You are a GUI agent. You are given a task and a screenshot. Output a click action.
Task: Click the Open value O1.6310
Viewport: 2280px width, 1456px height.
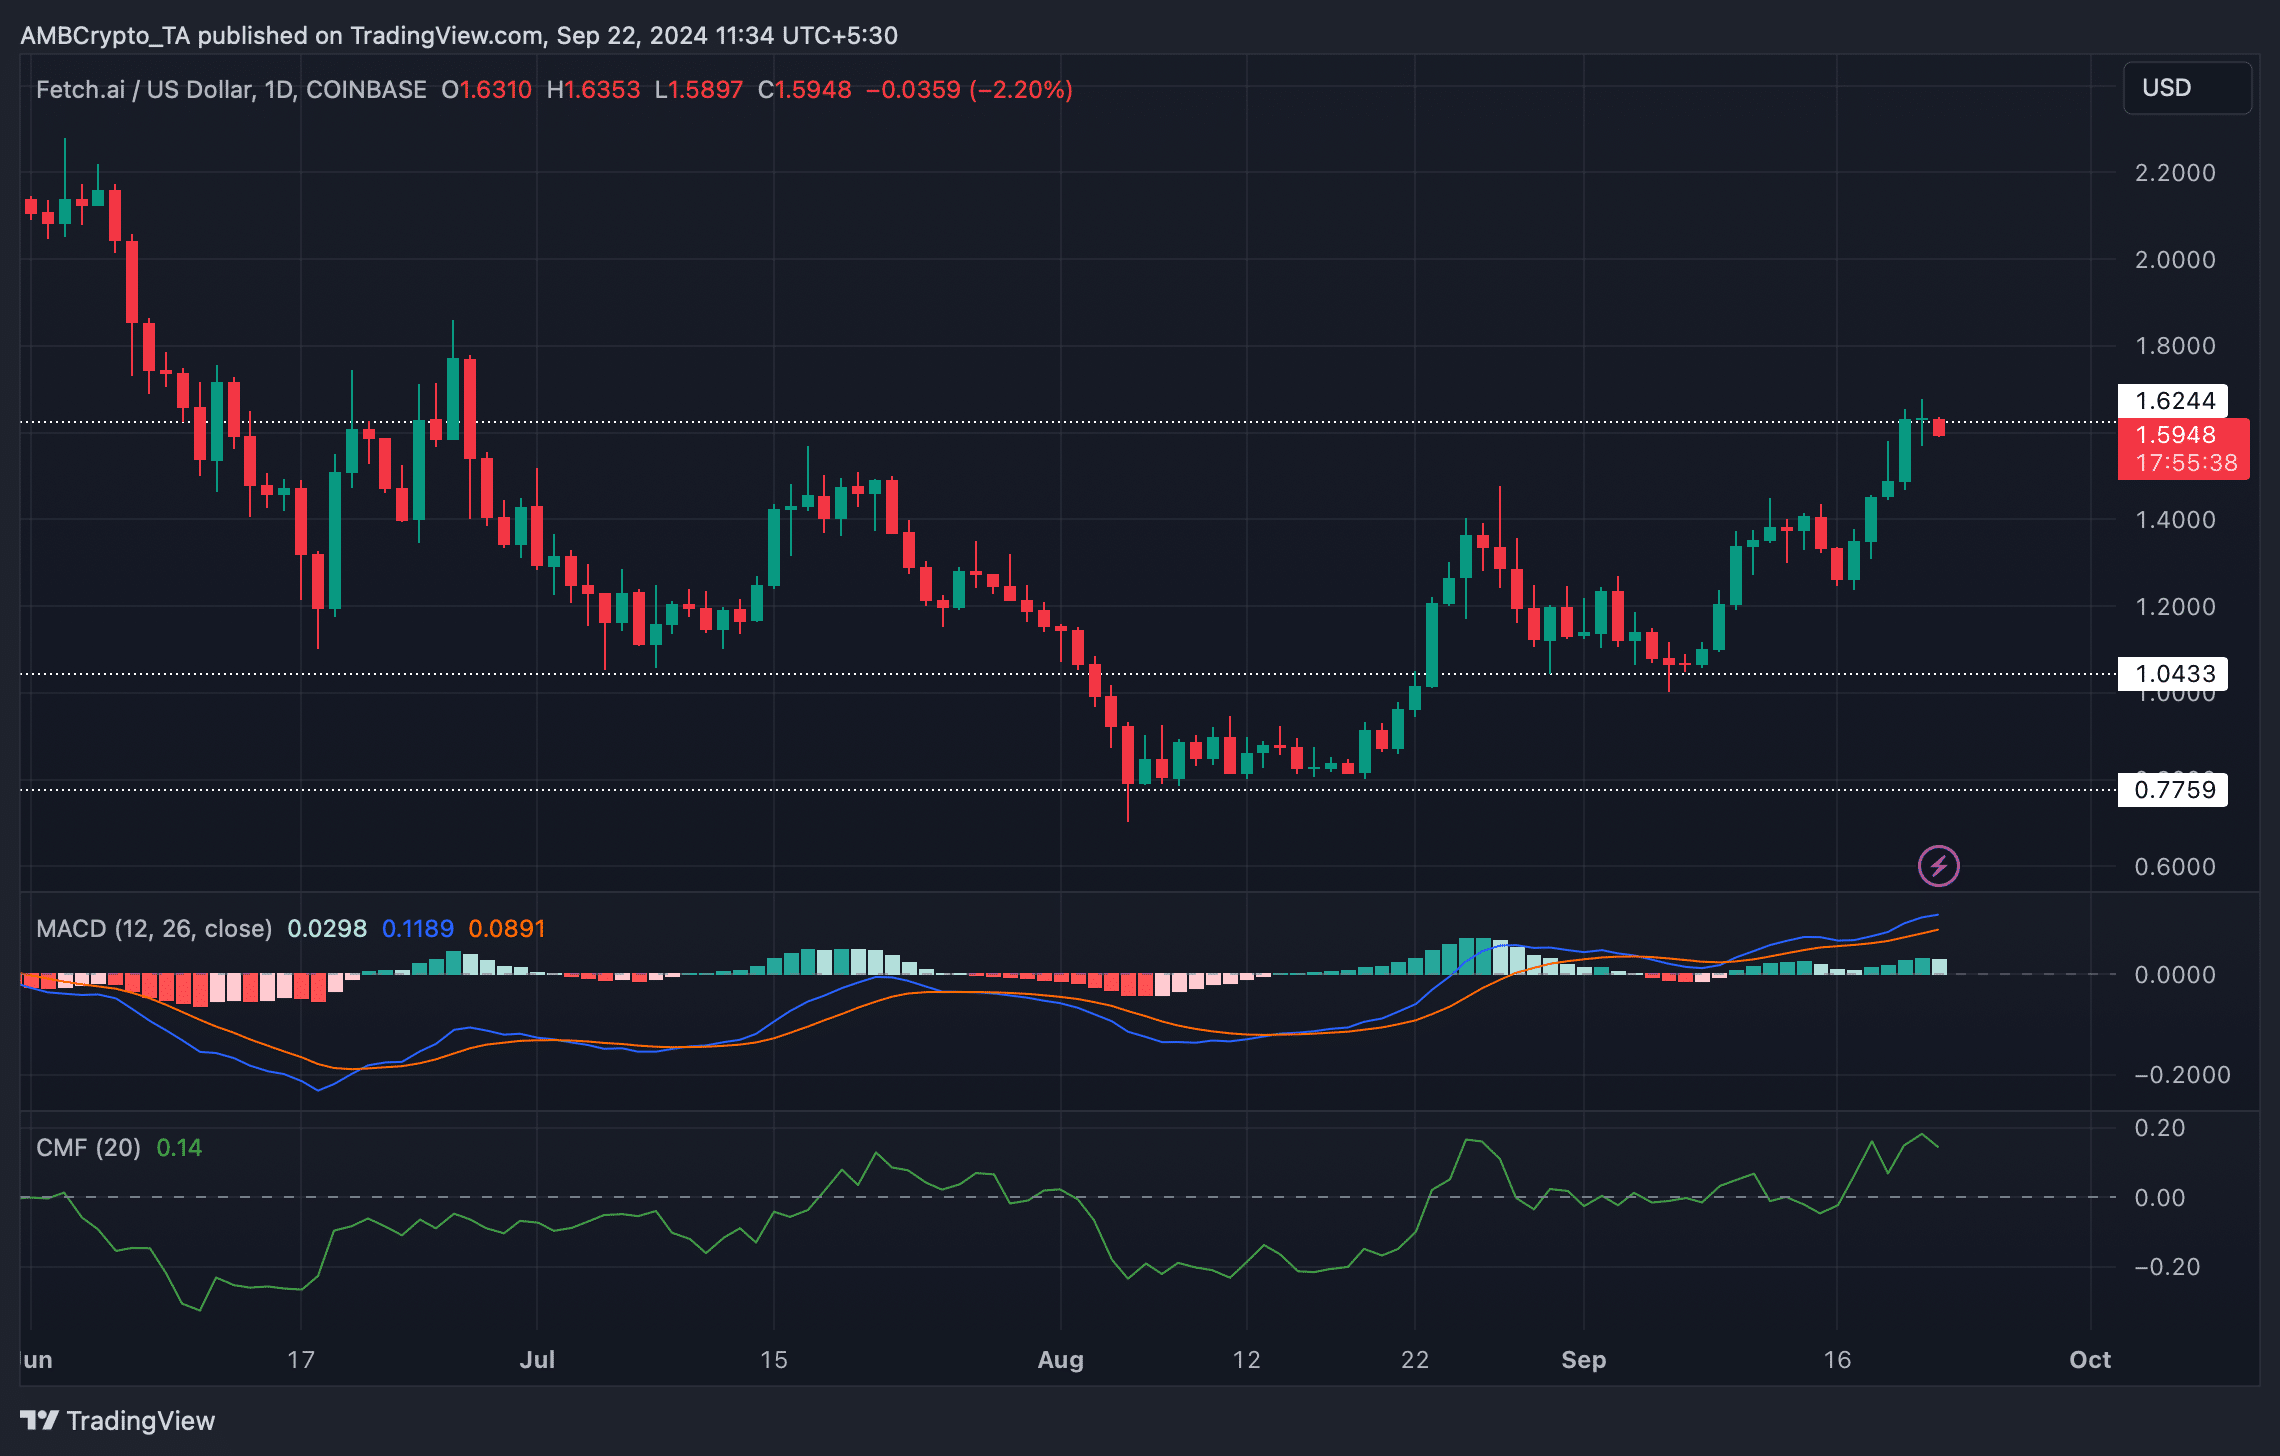click(x=487, y=90)
